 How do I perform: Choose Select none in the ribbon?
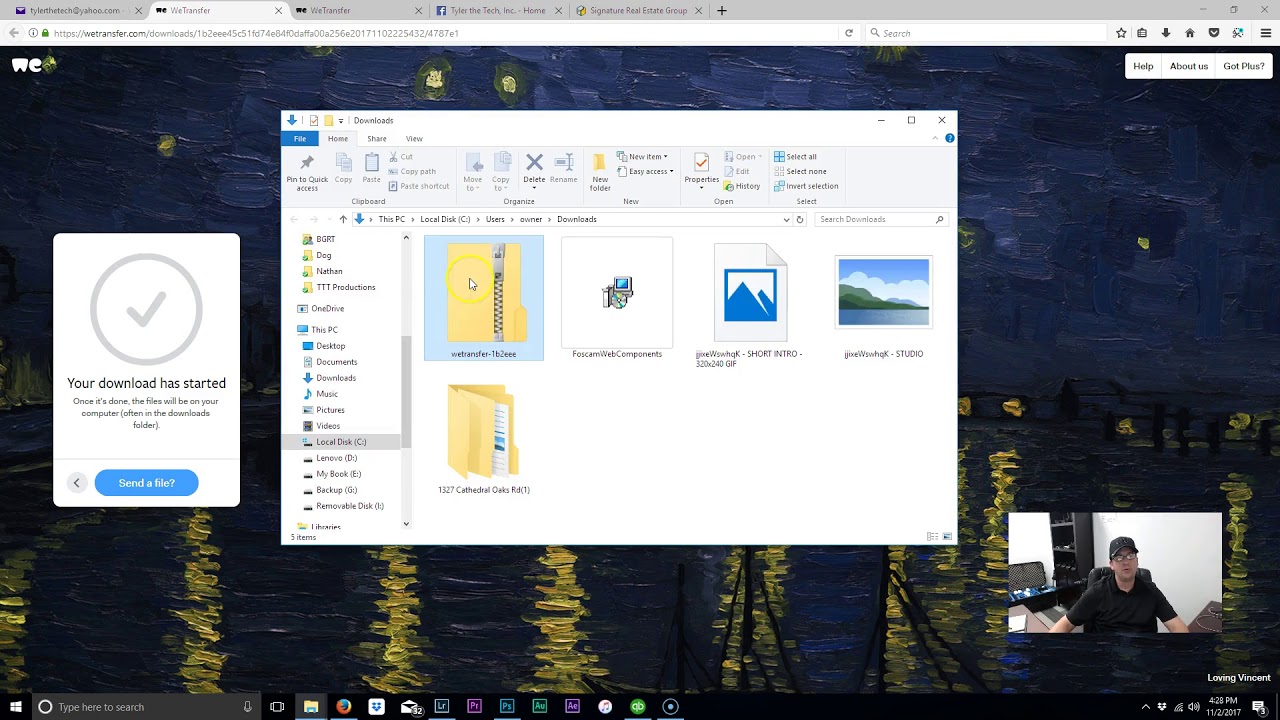(800, 171)
